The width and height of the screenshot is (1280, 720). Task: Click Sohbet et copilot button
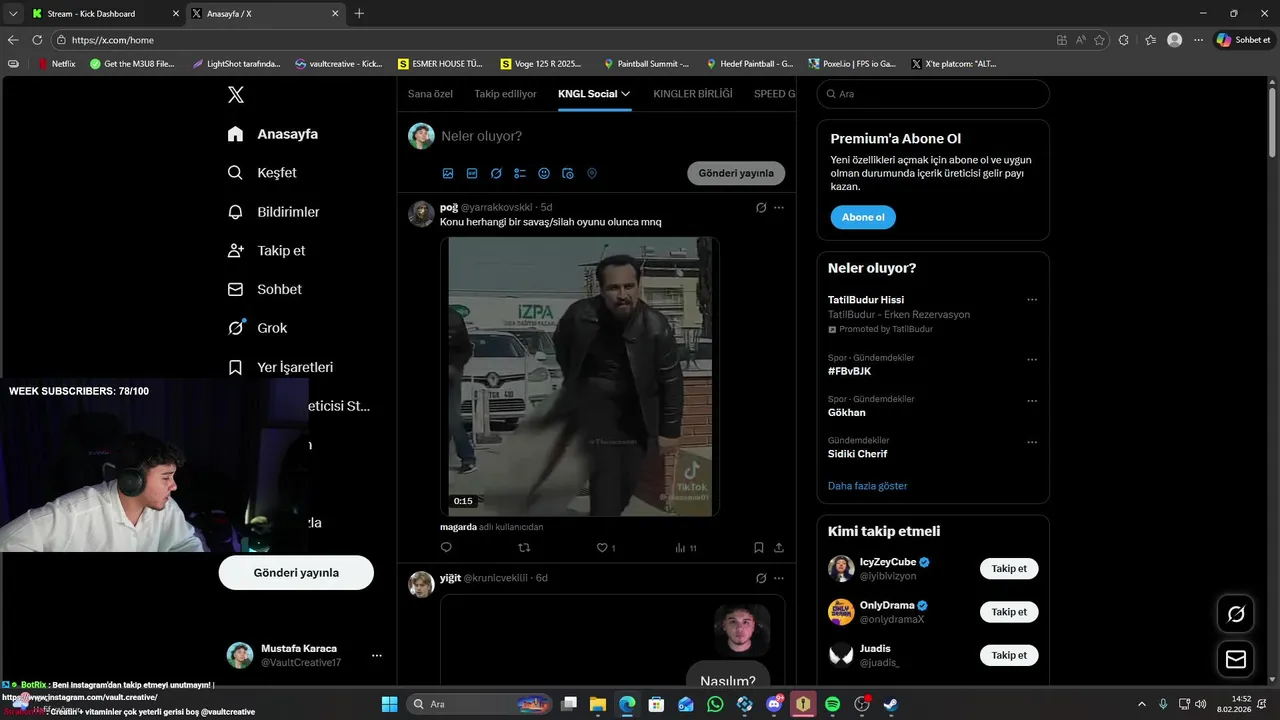click(1243, 40)
